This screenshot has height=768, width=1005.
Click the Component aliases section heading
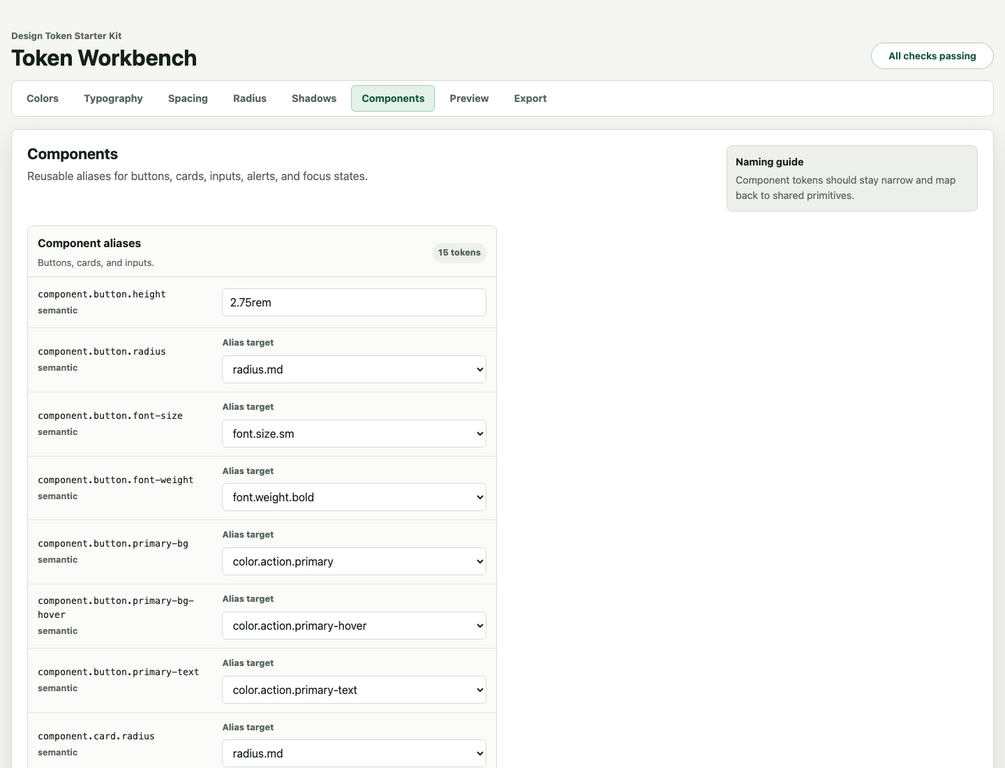[x=89, y=244]
